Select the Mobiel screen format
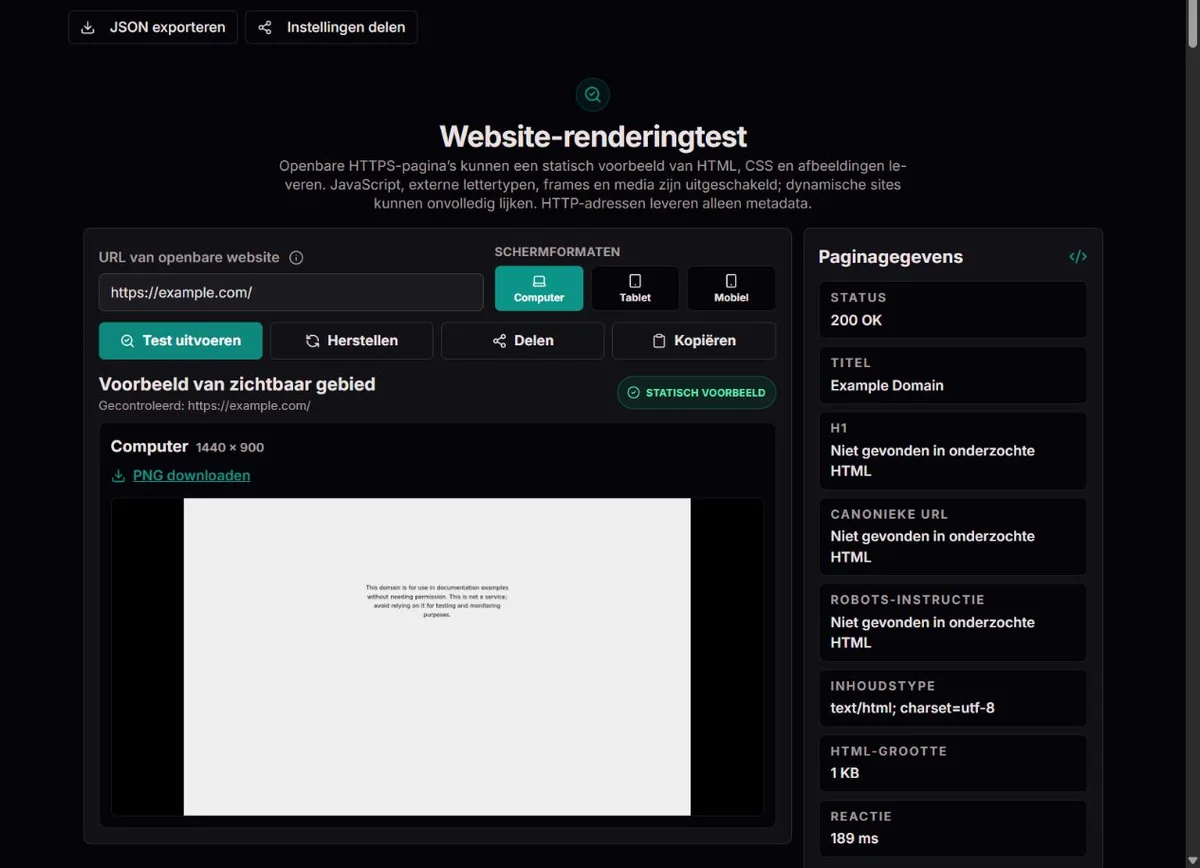 (x=731, y=288)
